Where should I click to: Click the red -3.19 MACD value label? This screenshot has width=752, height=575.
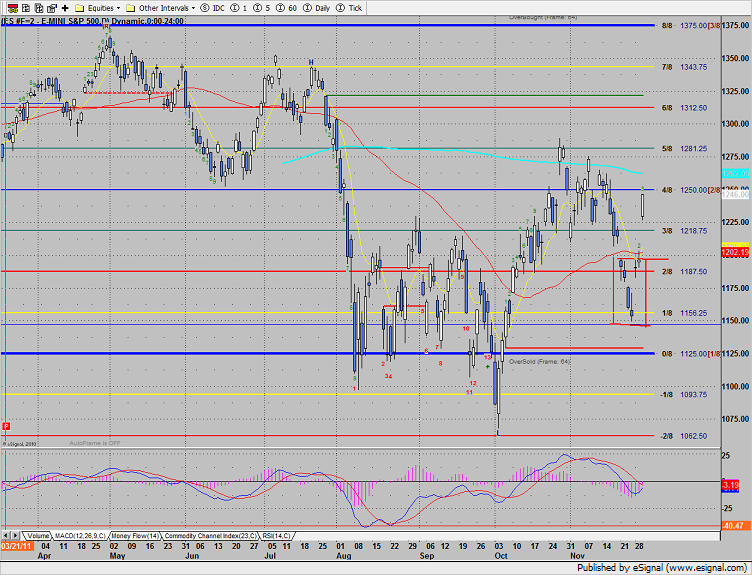(730, 485)
